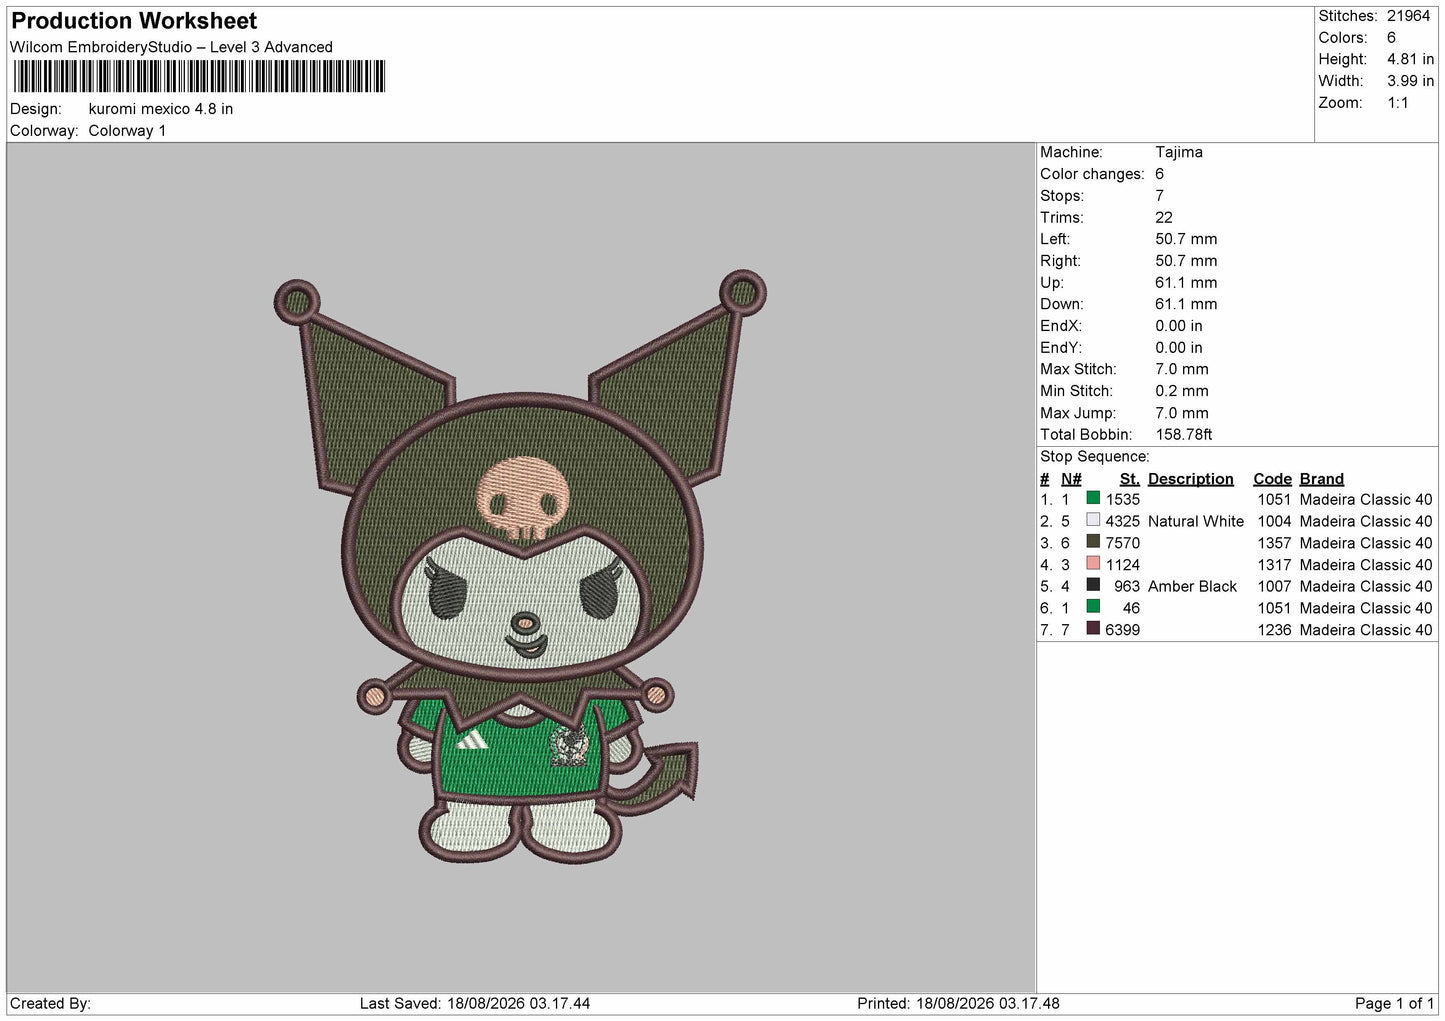Click the thread code '1317'
Viewport: 1445px width, 1021px height.
point(1274,565)
